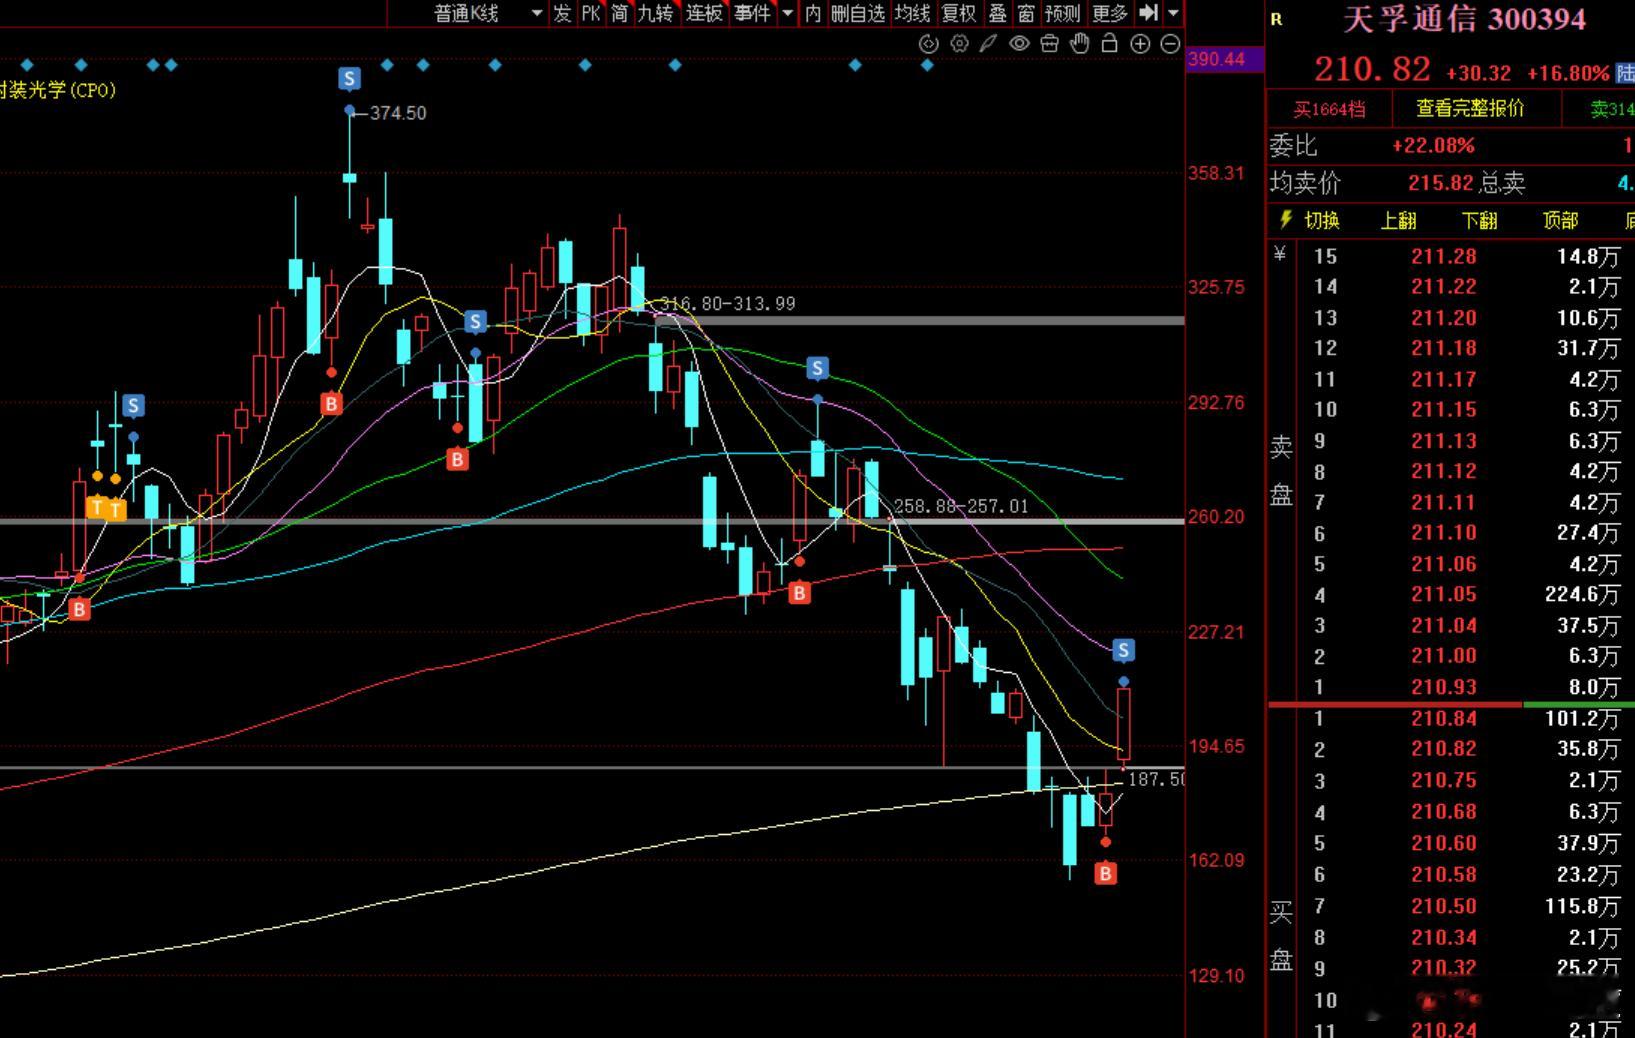Image resolution: width=1635 pixels, height=1038 pixels.
Task: Zoom in with the plus circle icon
Action: click(x=1140, y=44)
